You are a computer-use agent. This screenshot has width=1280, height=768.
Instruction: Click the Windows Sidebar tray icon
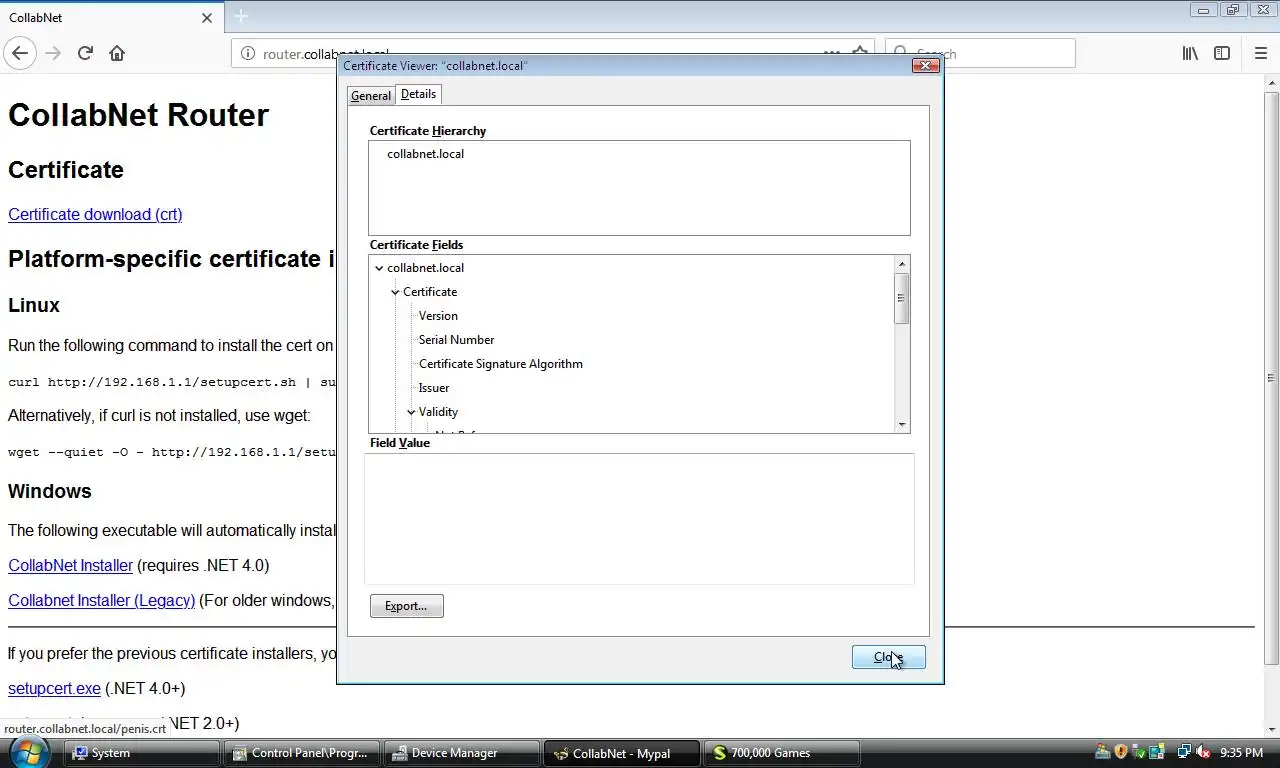1156,752
